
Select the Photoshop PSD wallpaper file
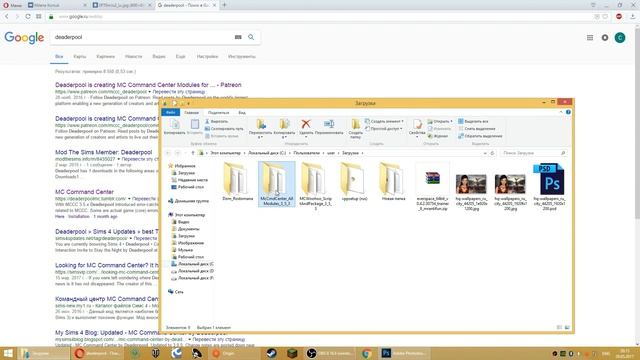click(549, 186)
